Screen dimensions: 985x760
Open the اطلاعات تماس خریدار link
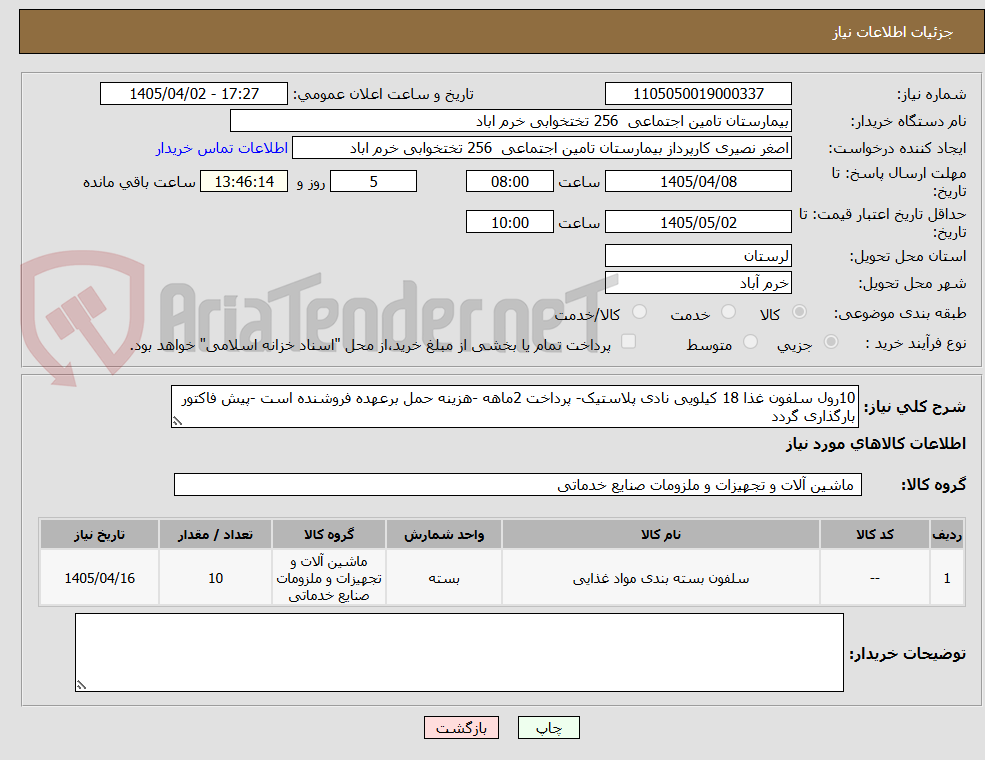(x=222, y=148)
